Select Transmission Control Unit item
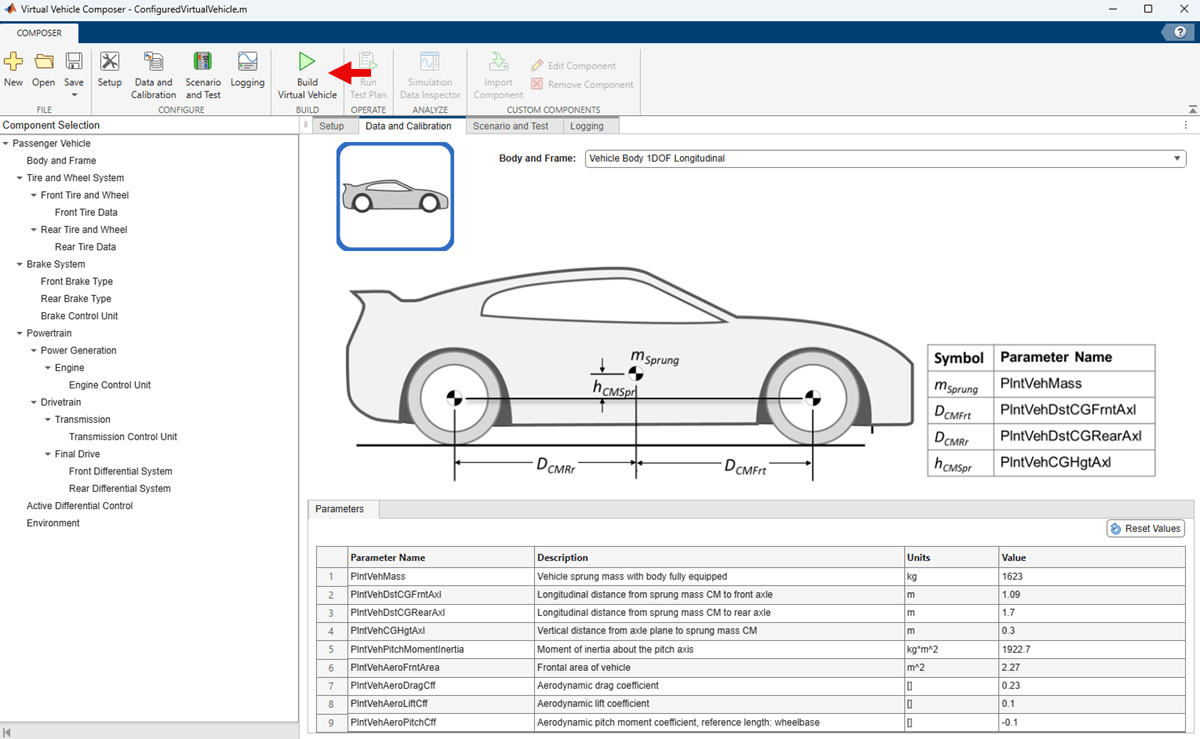 123,436
